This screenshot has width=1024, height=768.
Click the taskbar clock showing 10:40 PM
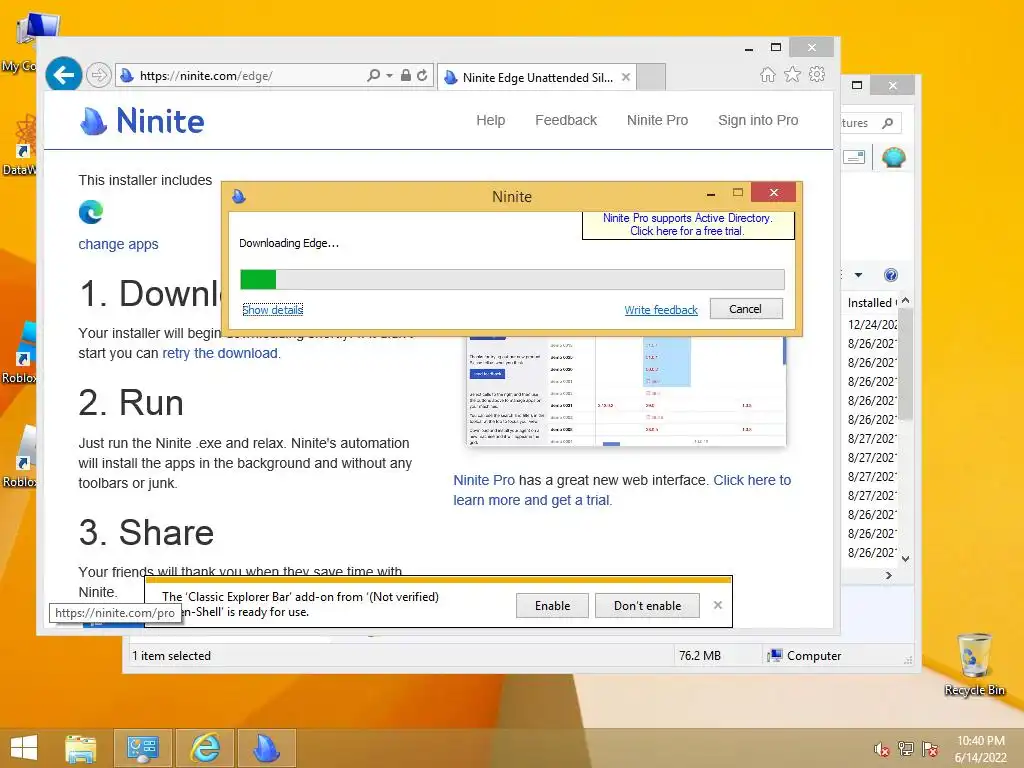[x=980, y=749]
